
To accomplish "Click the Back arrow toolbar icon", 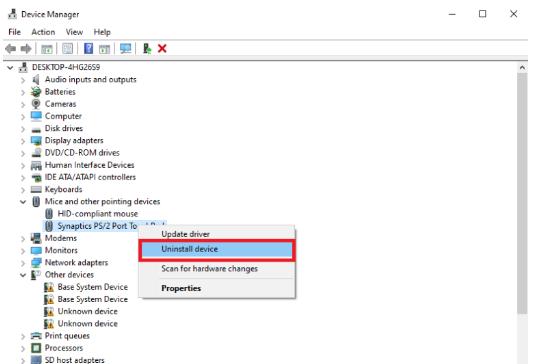I will tap(11, 49).
